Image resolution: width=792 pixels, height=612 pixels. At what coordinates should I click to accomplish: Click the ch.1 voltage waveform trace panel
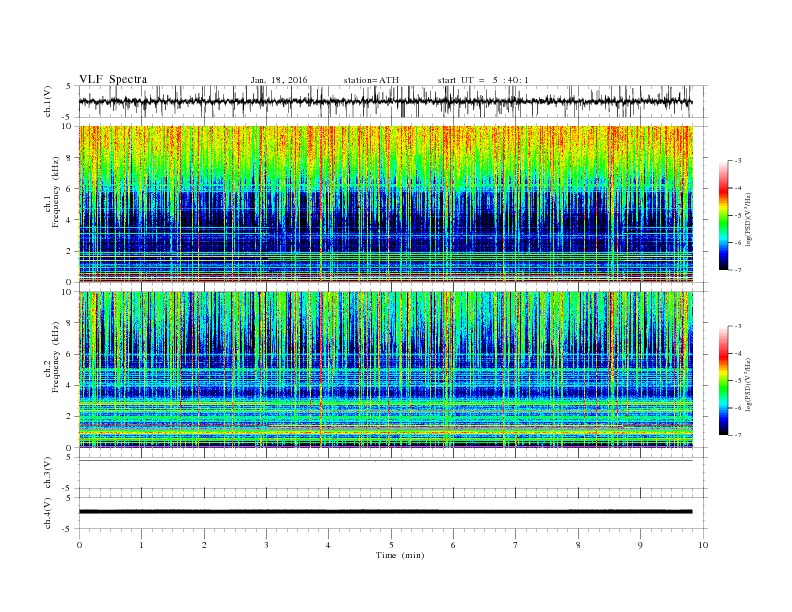[393, 101]
